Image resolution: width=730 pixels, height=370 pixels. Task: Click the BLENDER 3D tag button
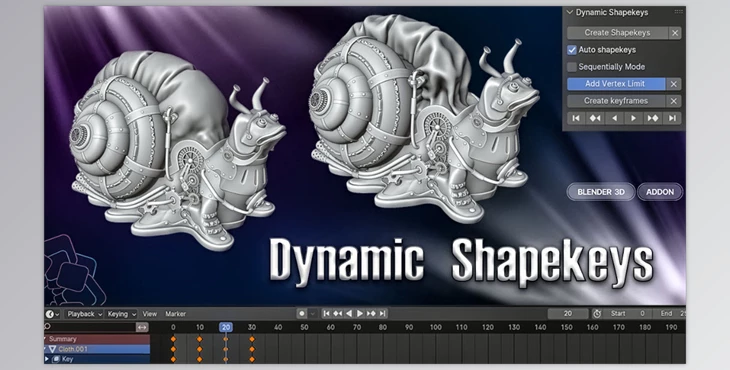(x=601, y=192)
